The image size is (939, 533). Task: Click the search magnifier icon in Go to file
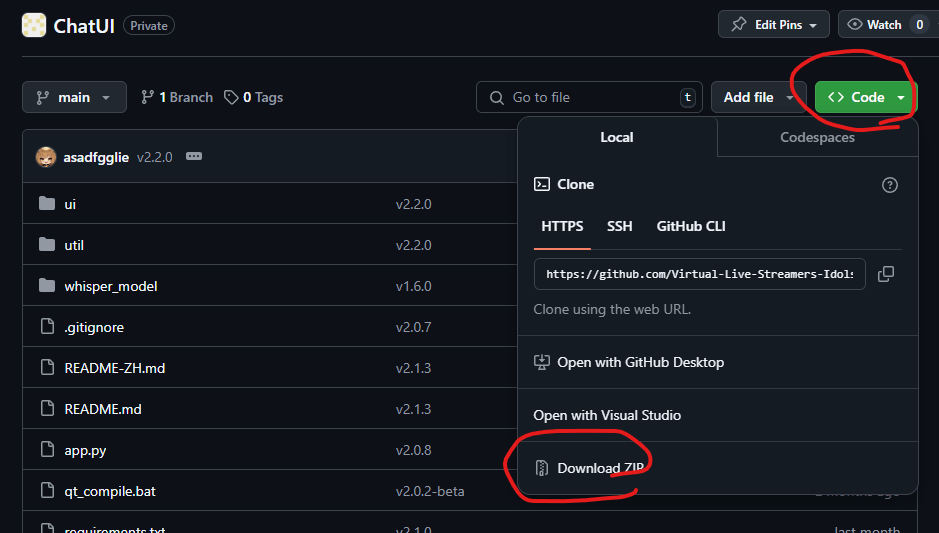point(496,98)
